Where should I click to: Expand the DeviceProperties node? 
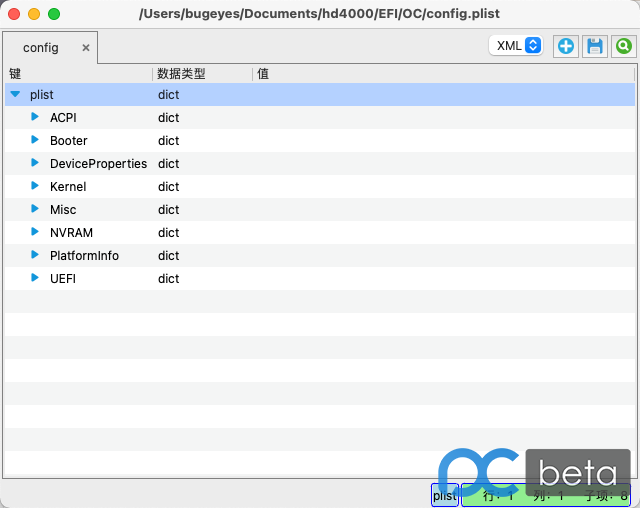point(35,163)
